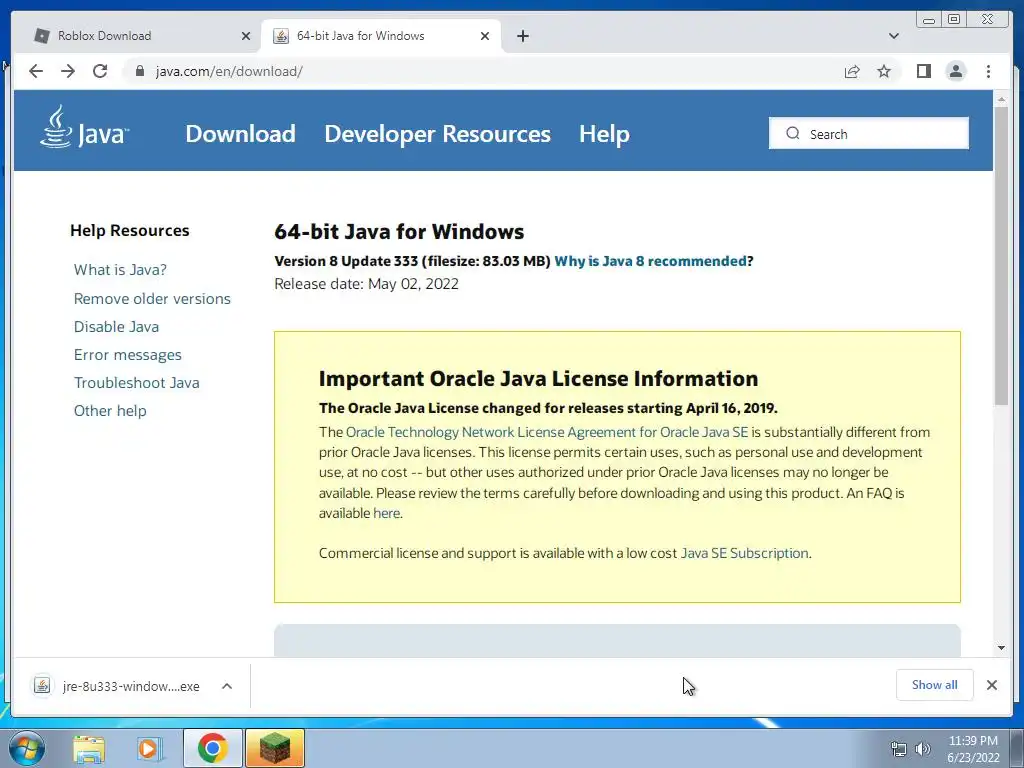Click the page's vertical scrollbar thumb
Screen dimensions: 1024x768
click(x=1001, y=255)
